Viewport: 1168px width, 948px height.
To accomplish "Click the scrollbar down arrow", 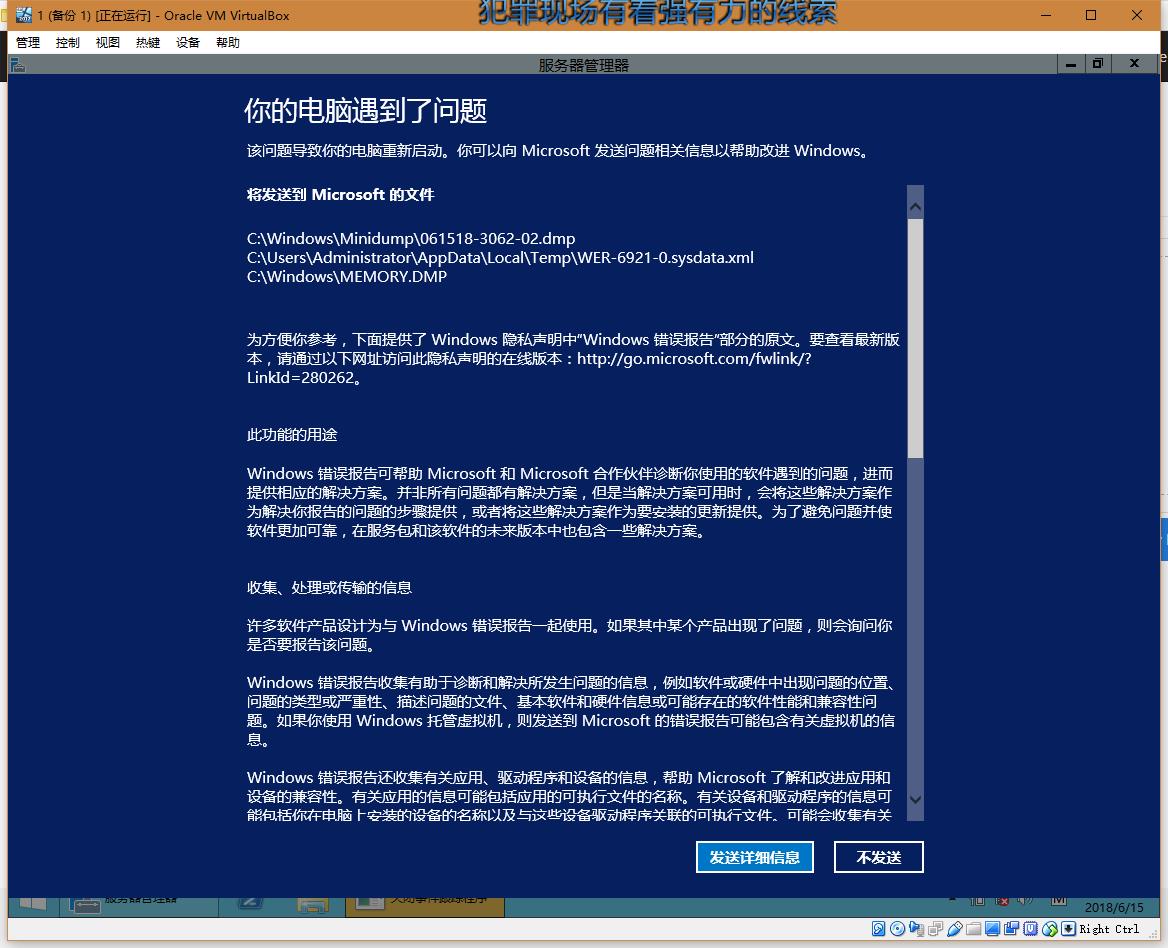I will (x=916, y=799).
